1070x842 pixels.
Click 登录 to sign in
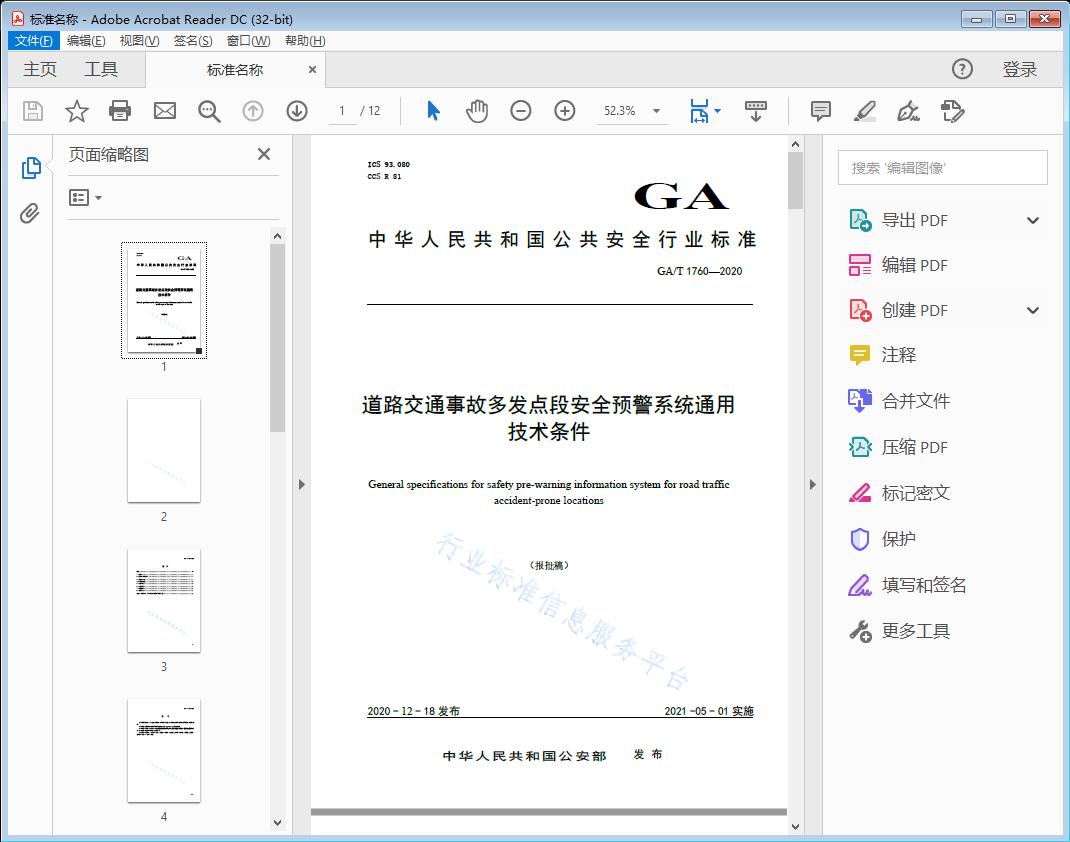(1019, 69)
